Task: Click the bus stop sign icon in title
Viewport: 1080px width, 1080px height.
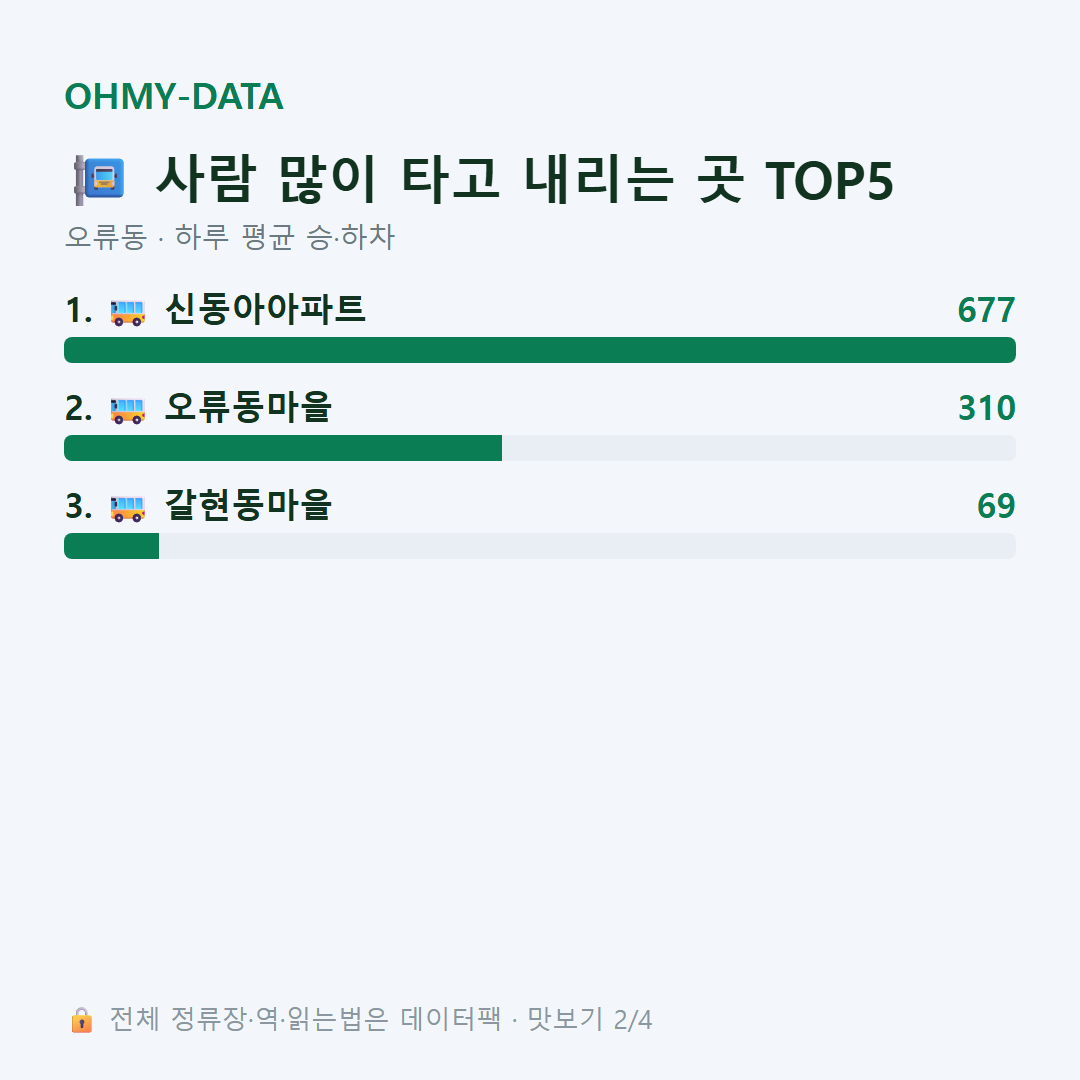Action: (x=100, y=180)
